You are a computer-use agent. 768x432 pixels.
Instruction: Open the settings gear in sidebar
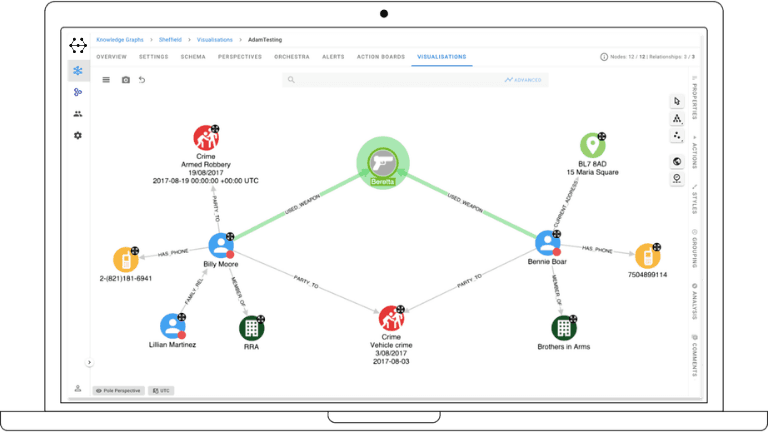pyautogui.click(x=78, y=135)
